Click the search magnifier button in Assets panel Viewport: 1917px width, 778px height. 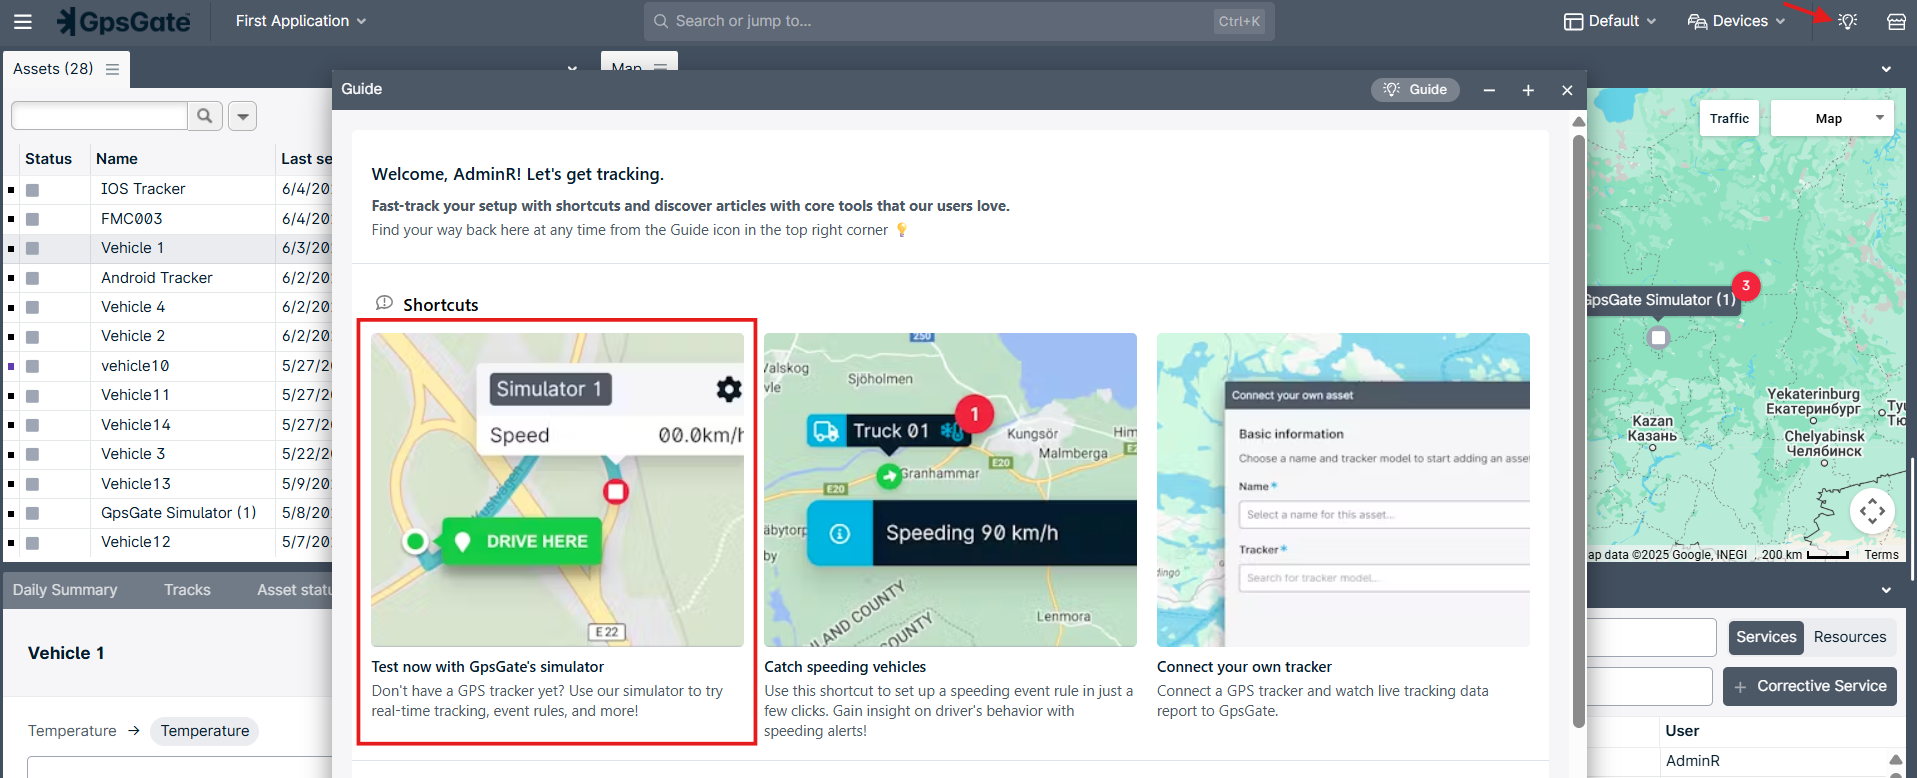tap(205, 116)
